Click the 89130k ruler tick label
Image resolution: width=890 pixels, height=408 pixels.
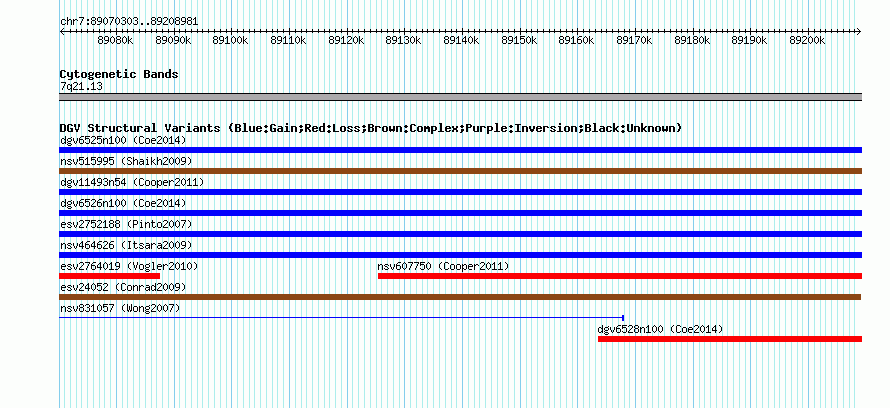pos(404,40)
